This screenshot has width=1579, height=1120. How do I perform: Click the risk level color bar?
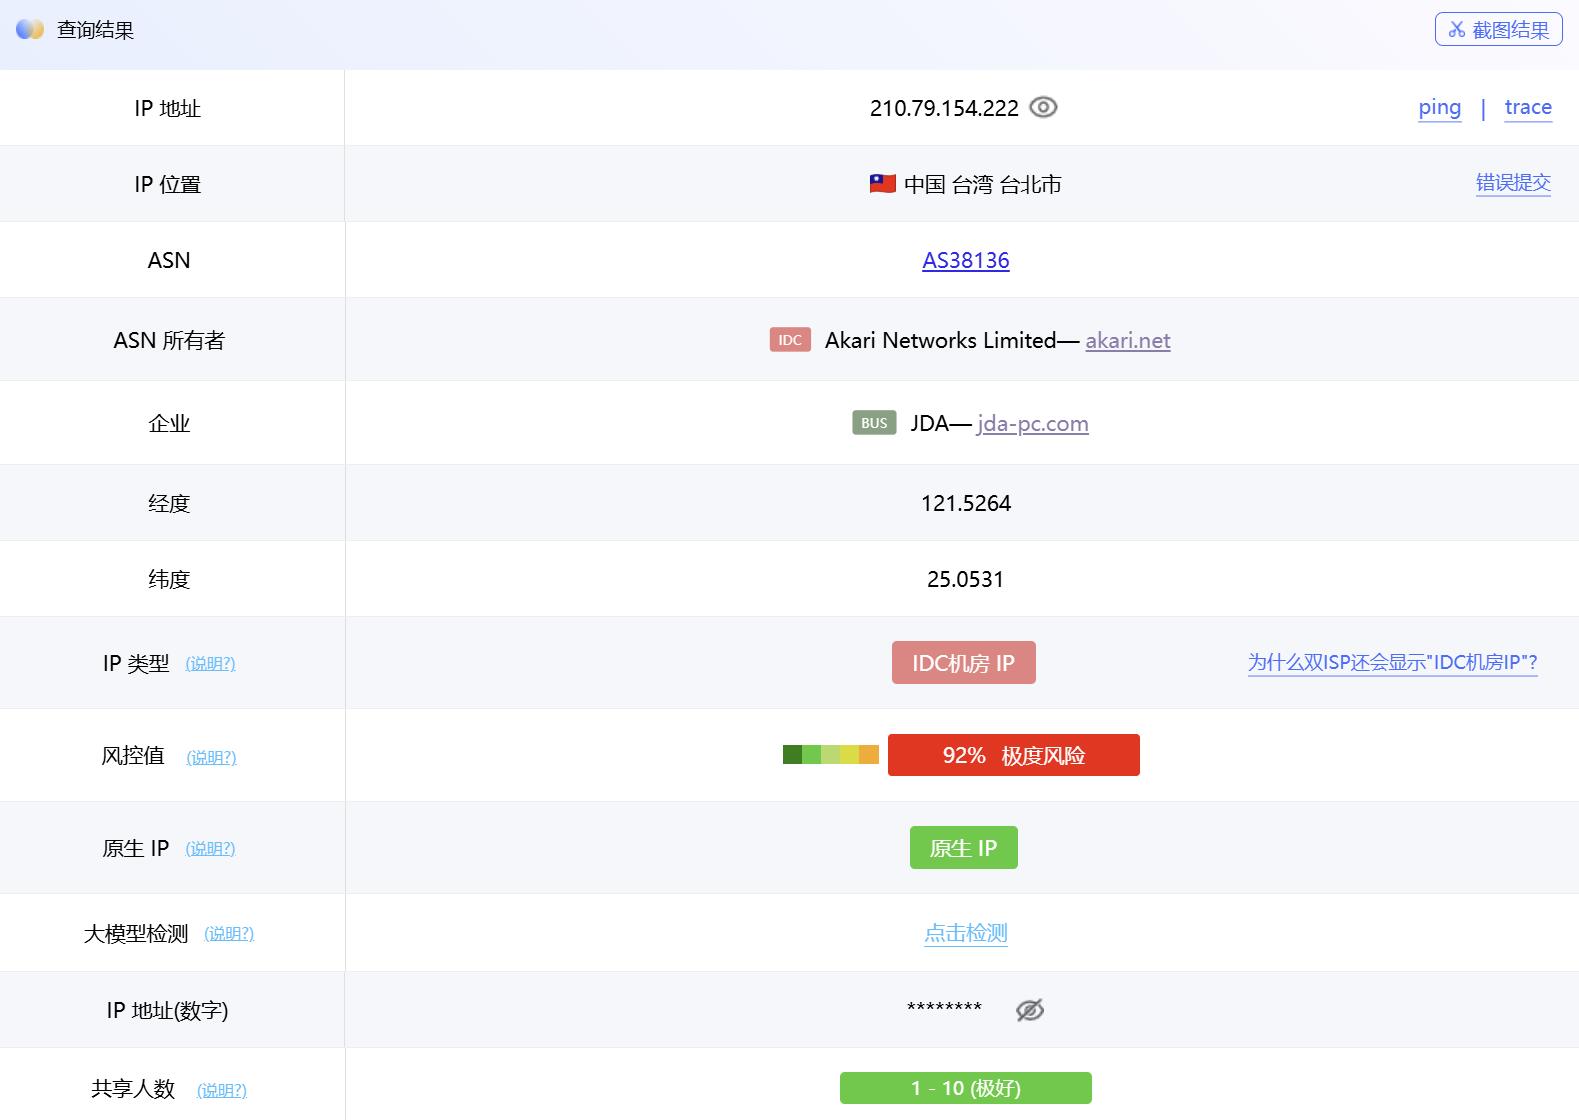click(x=830, y=755)
